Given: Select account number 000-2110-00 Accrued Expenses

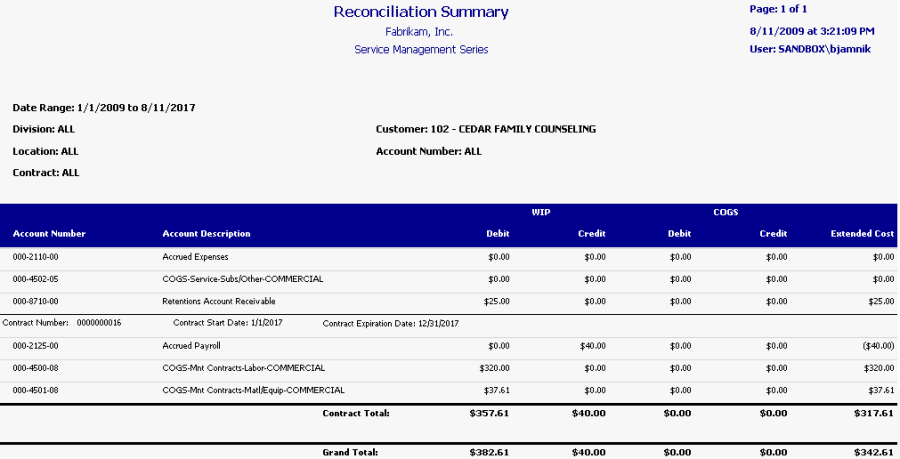Looking at the screenshot, I should pos(36,257).
